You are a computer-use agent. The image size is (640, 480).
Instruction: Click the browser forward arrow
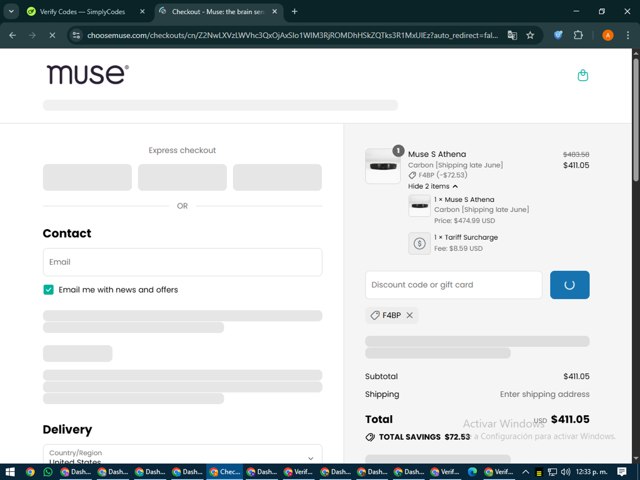pos(32,36)
